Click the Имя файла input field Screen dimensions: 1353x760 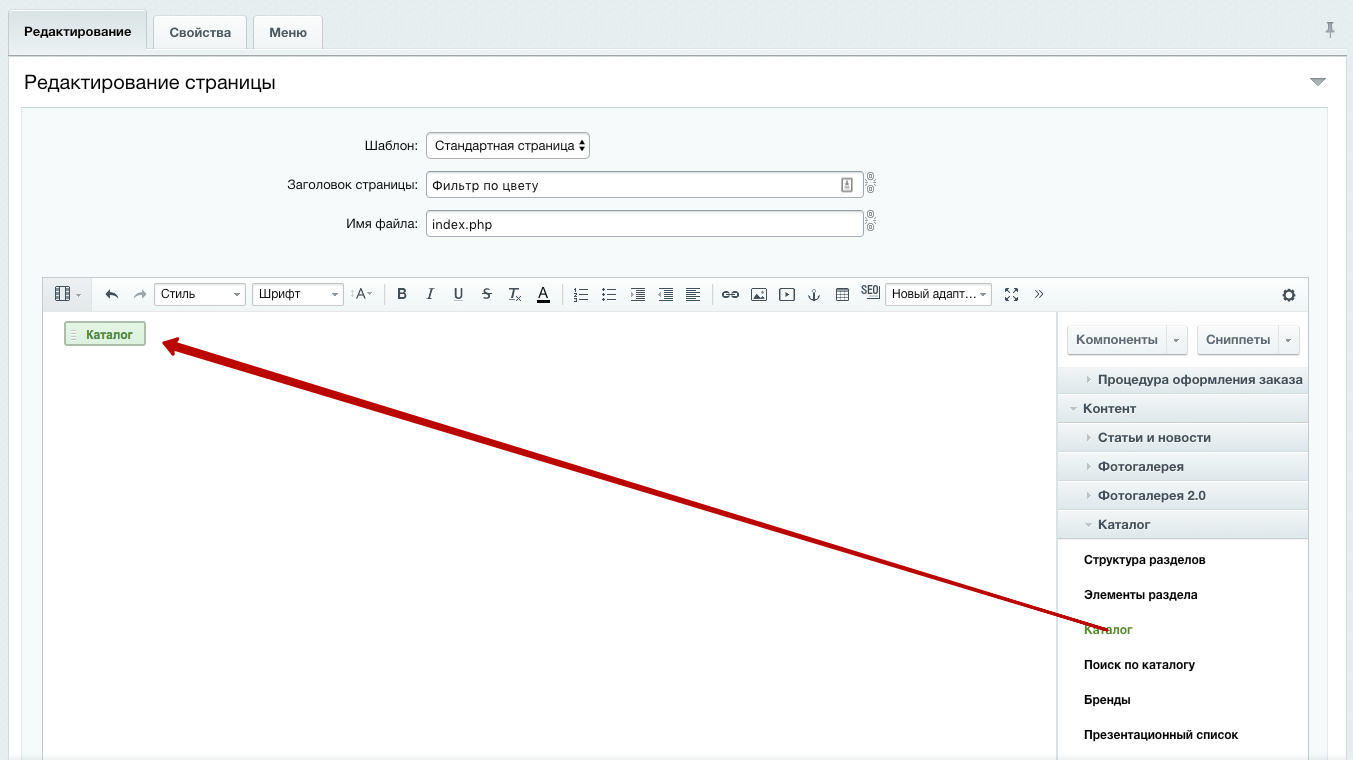[644, 224]
